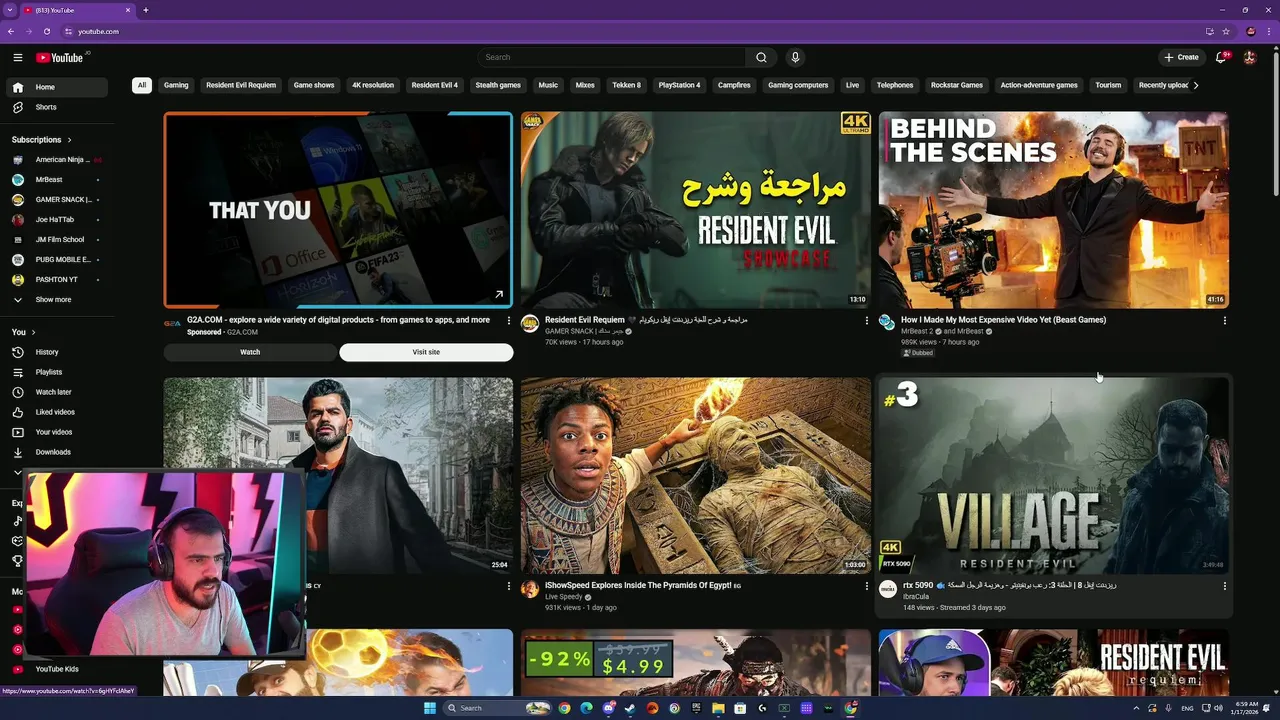Start voice search with the microphone

coord(795,57)
